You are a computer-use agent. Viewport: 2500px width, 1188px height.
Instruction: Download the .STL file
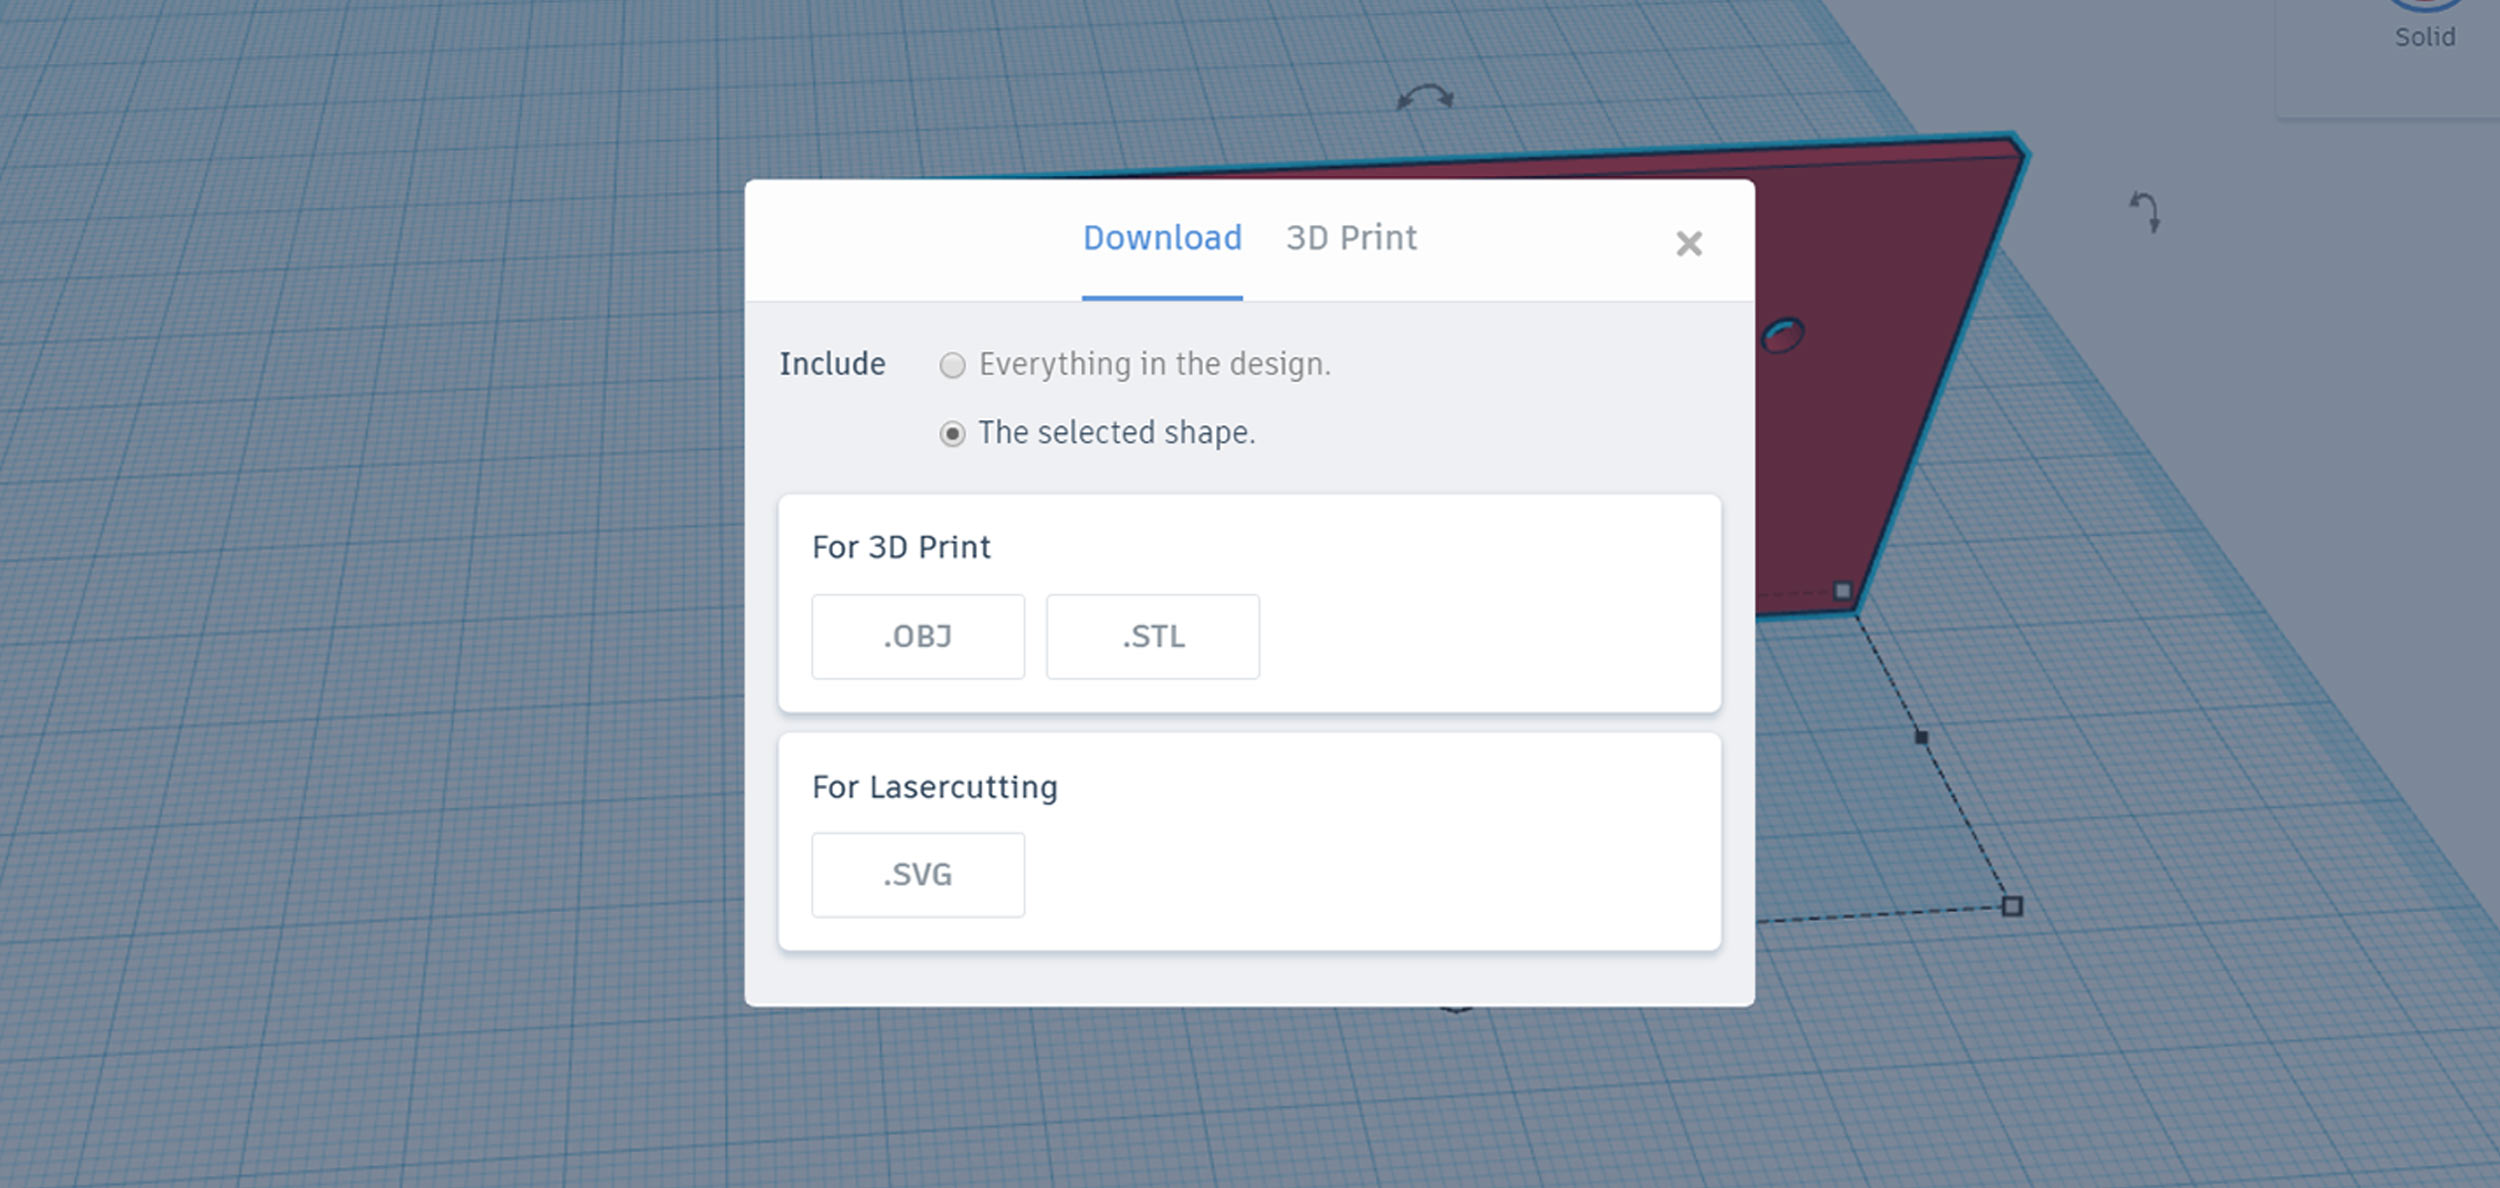click(x=1152, y=637)
